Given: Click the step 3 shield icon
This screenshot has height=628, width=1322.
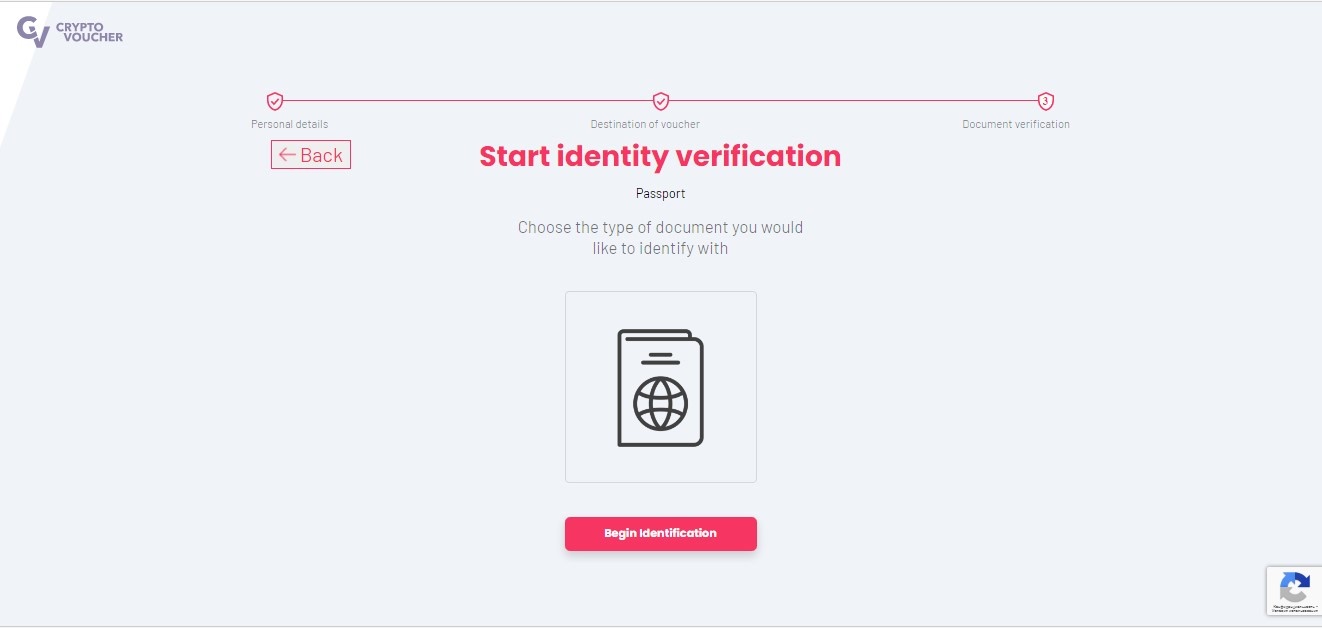Looking at the screenshot, I should click(1046, 101).
